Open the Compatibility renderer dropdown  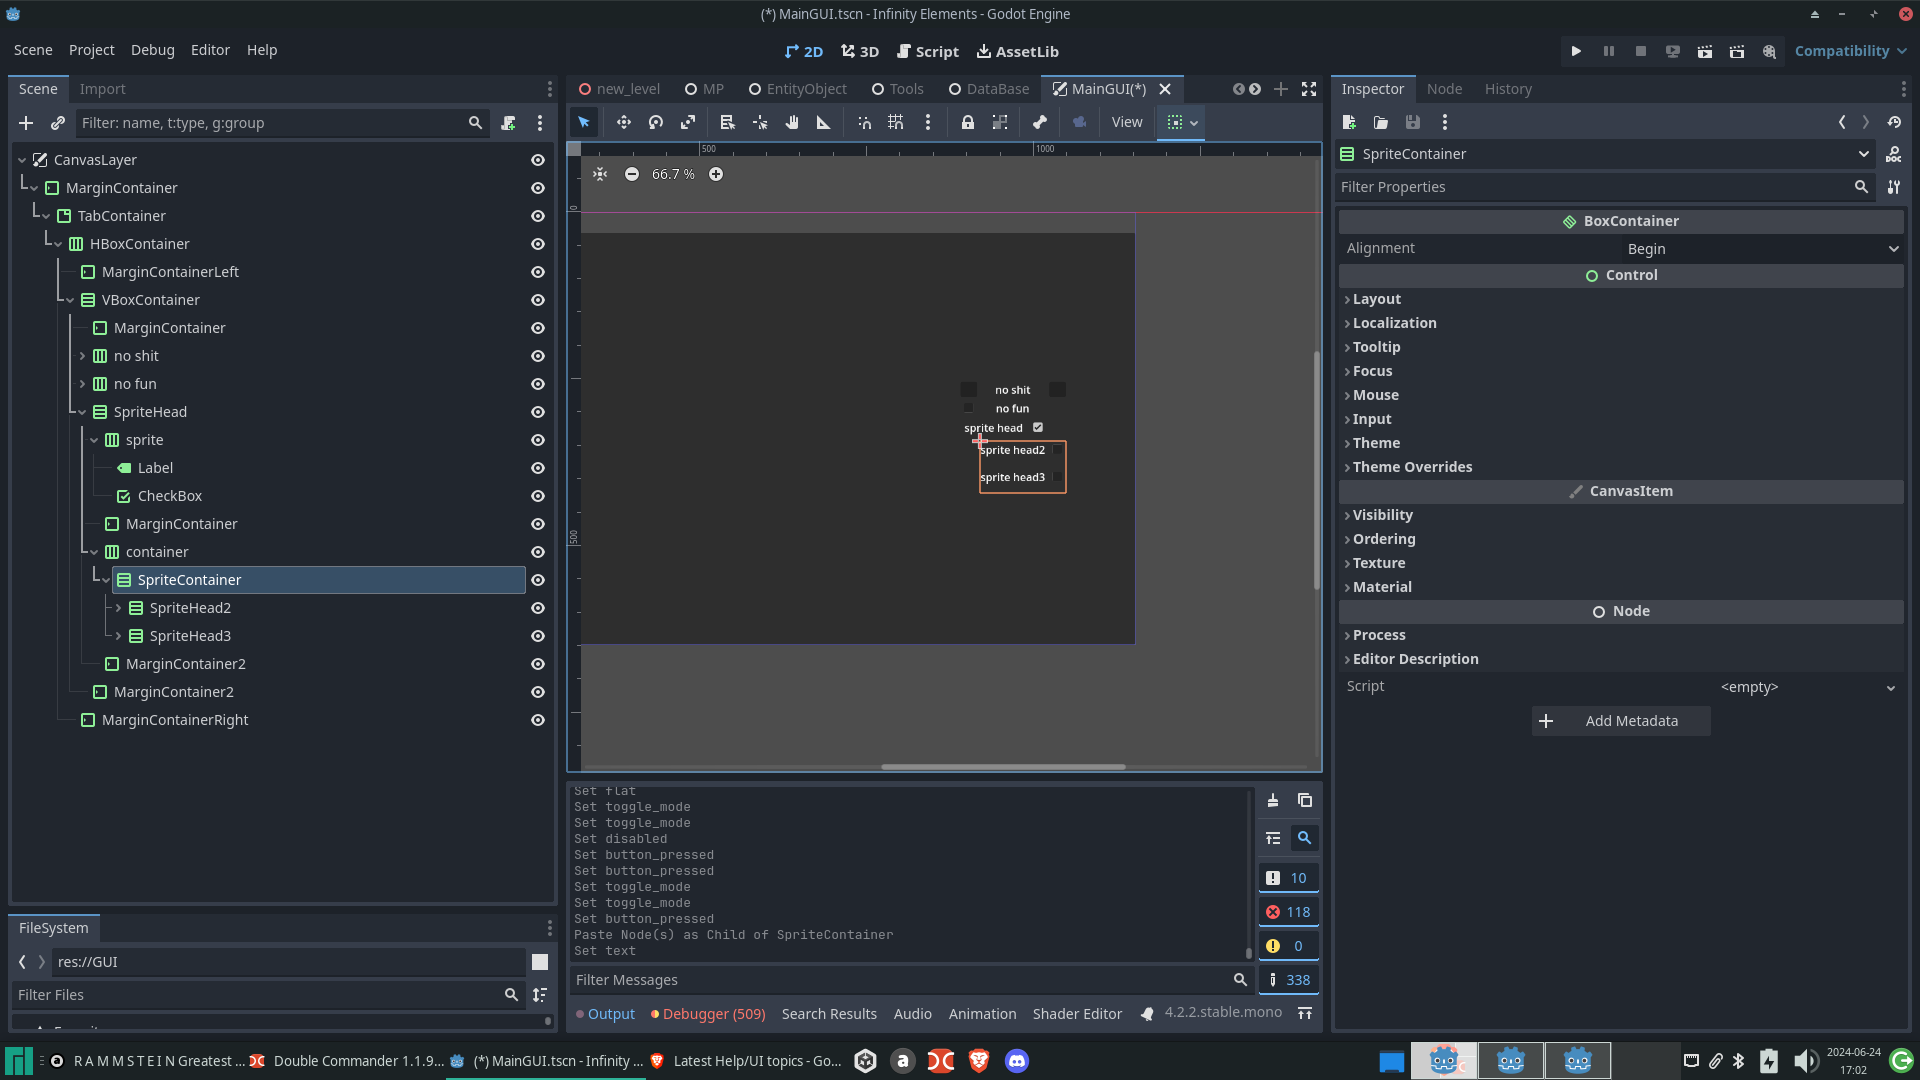pos(1849,50)
